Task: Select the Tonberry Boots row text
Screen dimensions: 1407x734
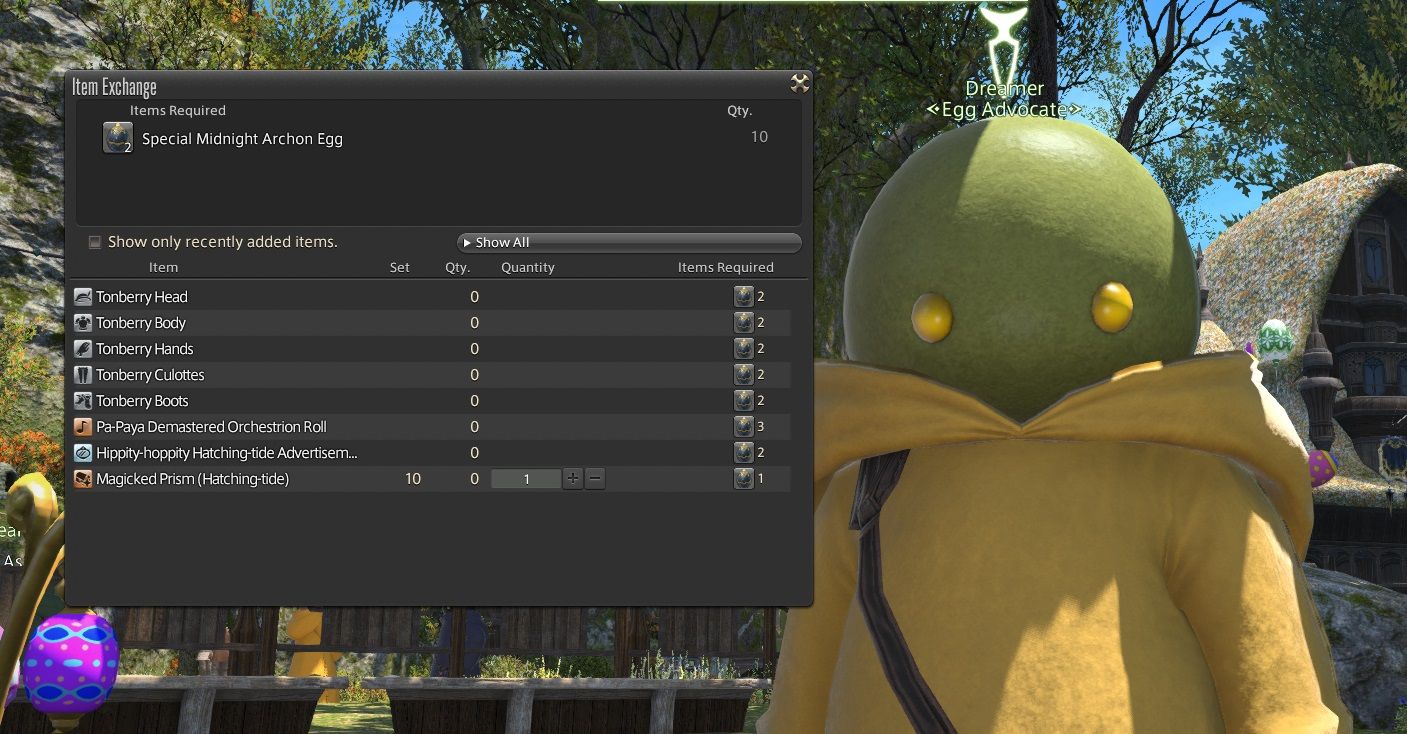Action: coord(142,401)
